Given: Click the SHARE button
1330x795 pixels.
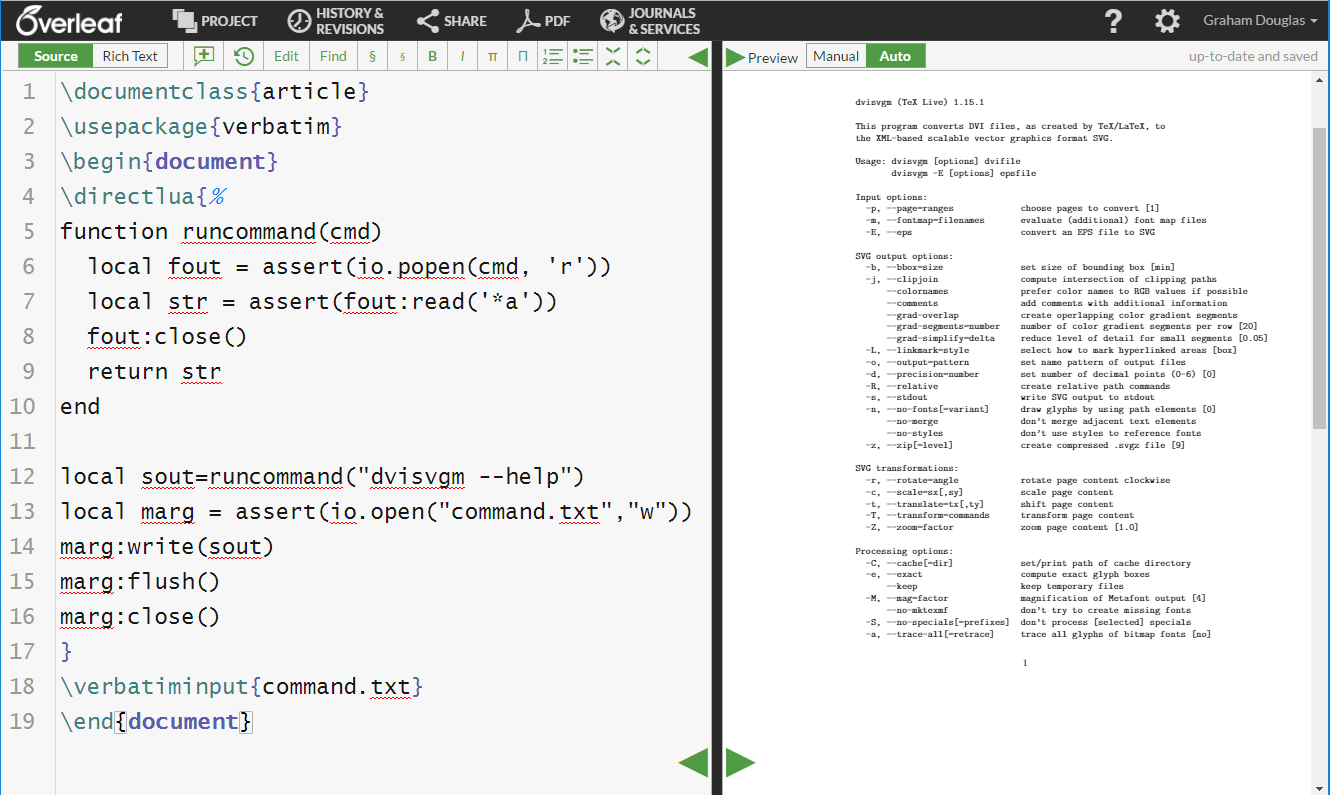Looking at the screenshot, I should point(452,20).
